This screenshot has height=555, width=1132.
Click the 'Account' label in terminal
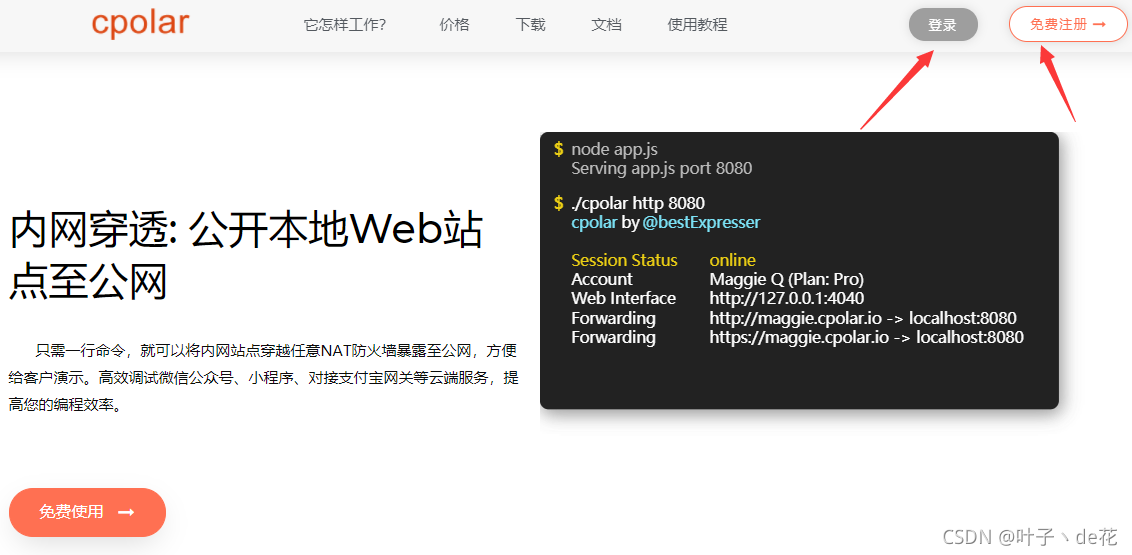click(601, 279)
